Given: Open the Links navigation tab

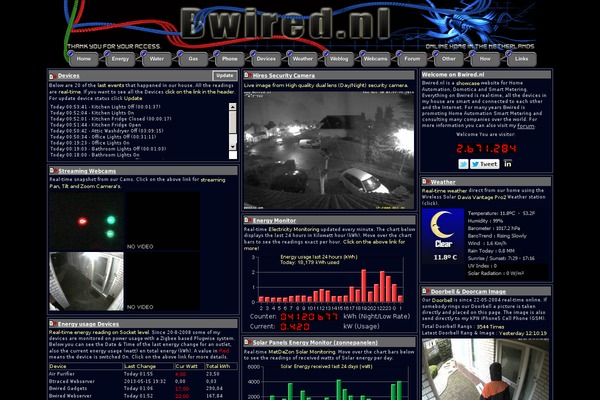Looking at the screenshot, I should click(x=522, y=59).
